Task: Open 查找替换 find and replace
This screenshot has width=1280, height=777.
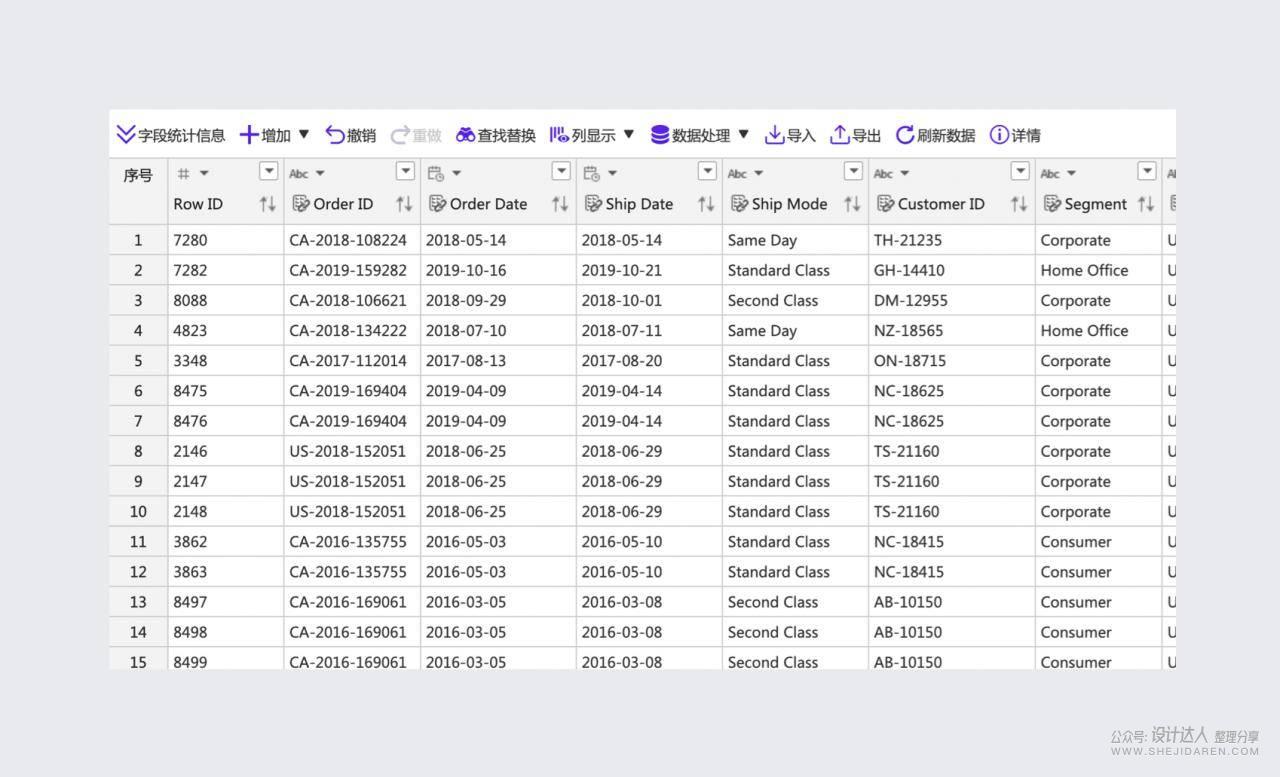Action: (496, 135)
